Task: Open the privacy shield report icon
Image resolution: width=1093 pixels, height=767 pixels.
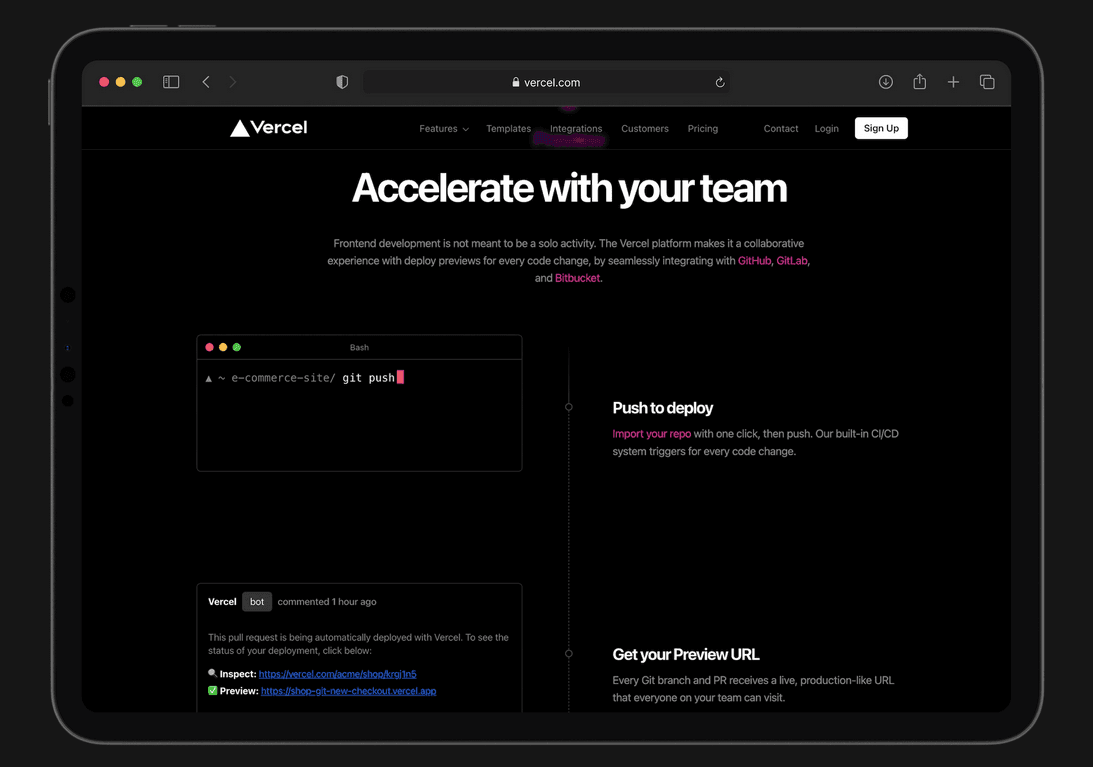Action: (342, 82)
